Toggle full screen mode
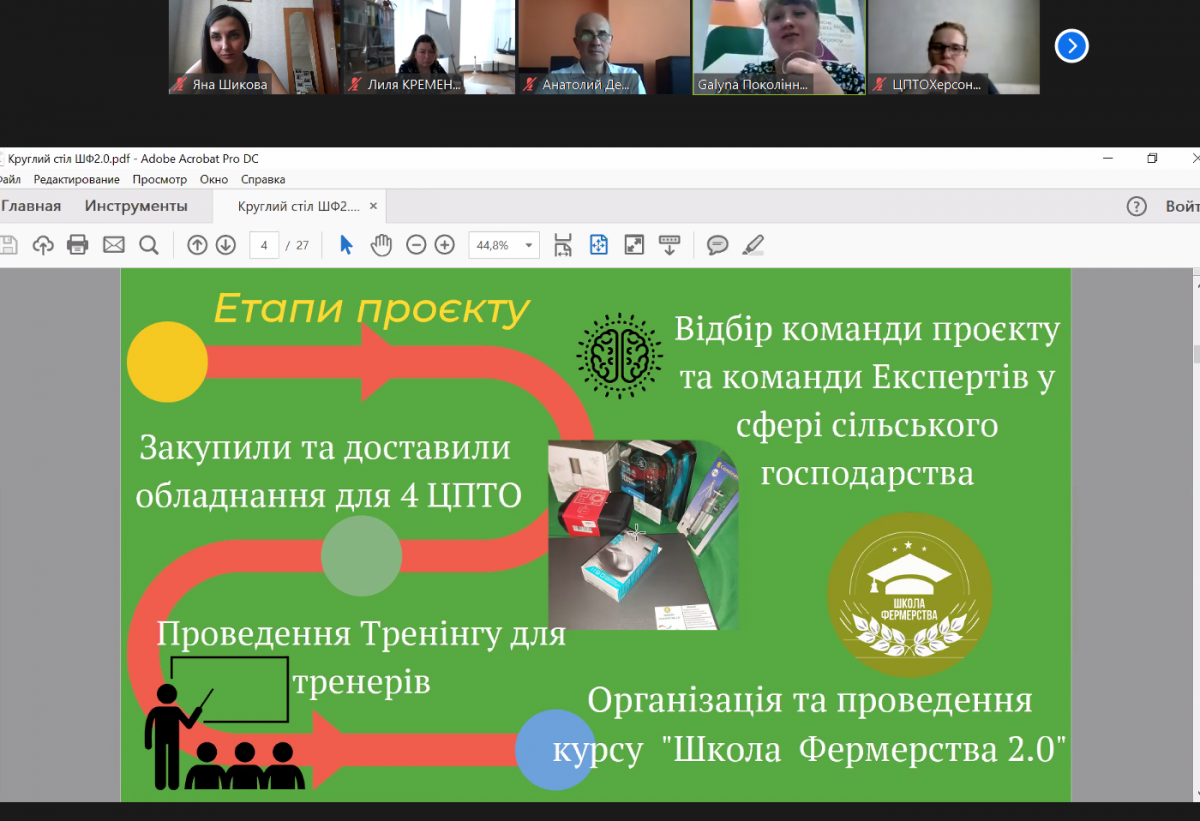The image size is (1200, 821). (x=634, y=245)
